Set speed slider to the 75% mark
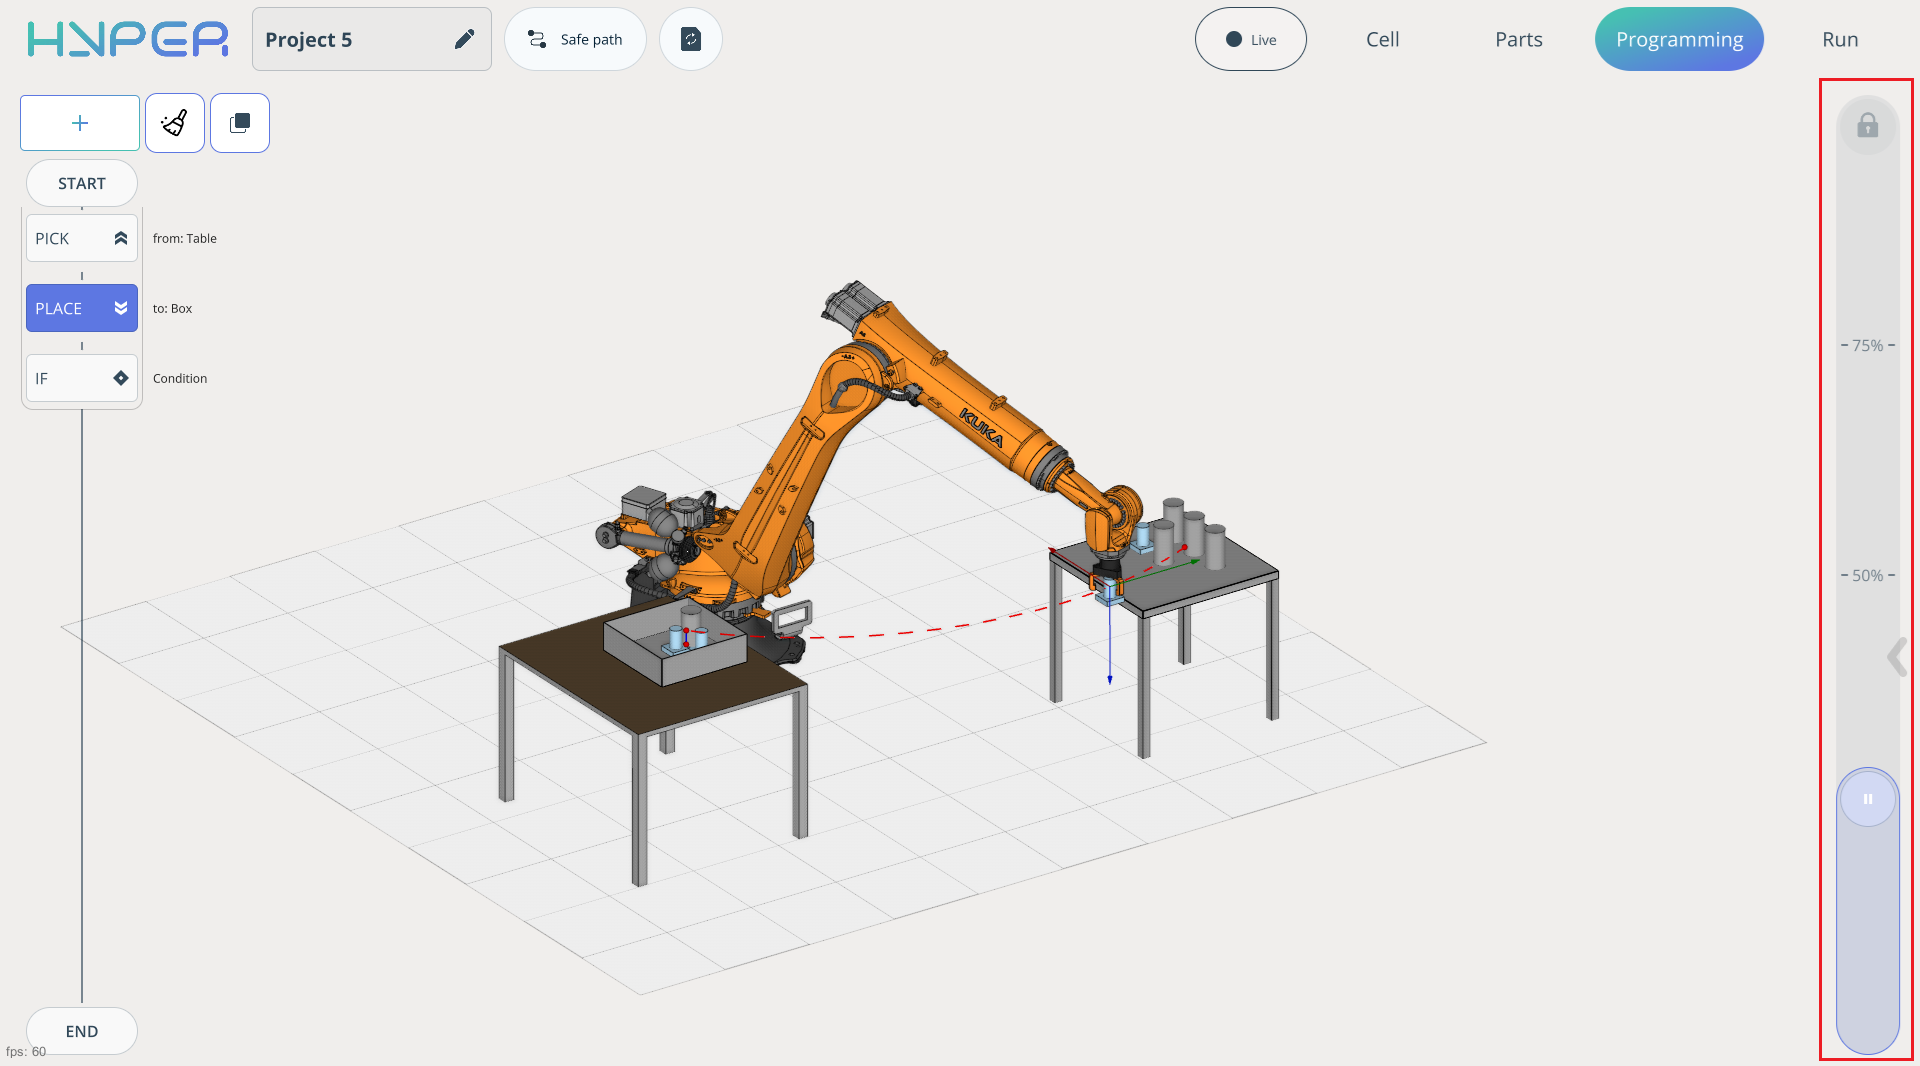1920x1066 pixels. coord(1867,346)
